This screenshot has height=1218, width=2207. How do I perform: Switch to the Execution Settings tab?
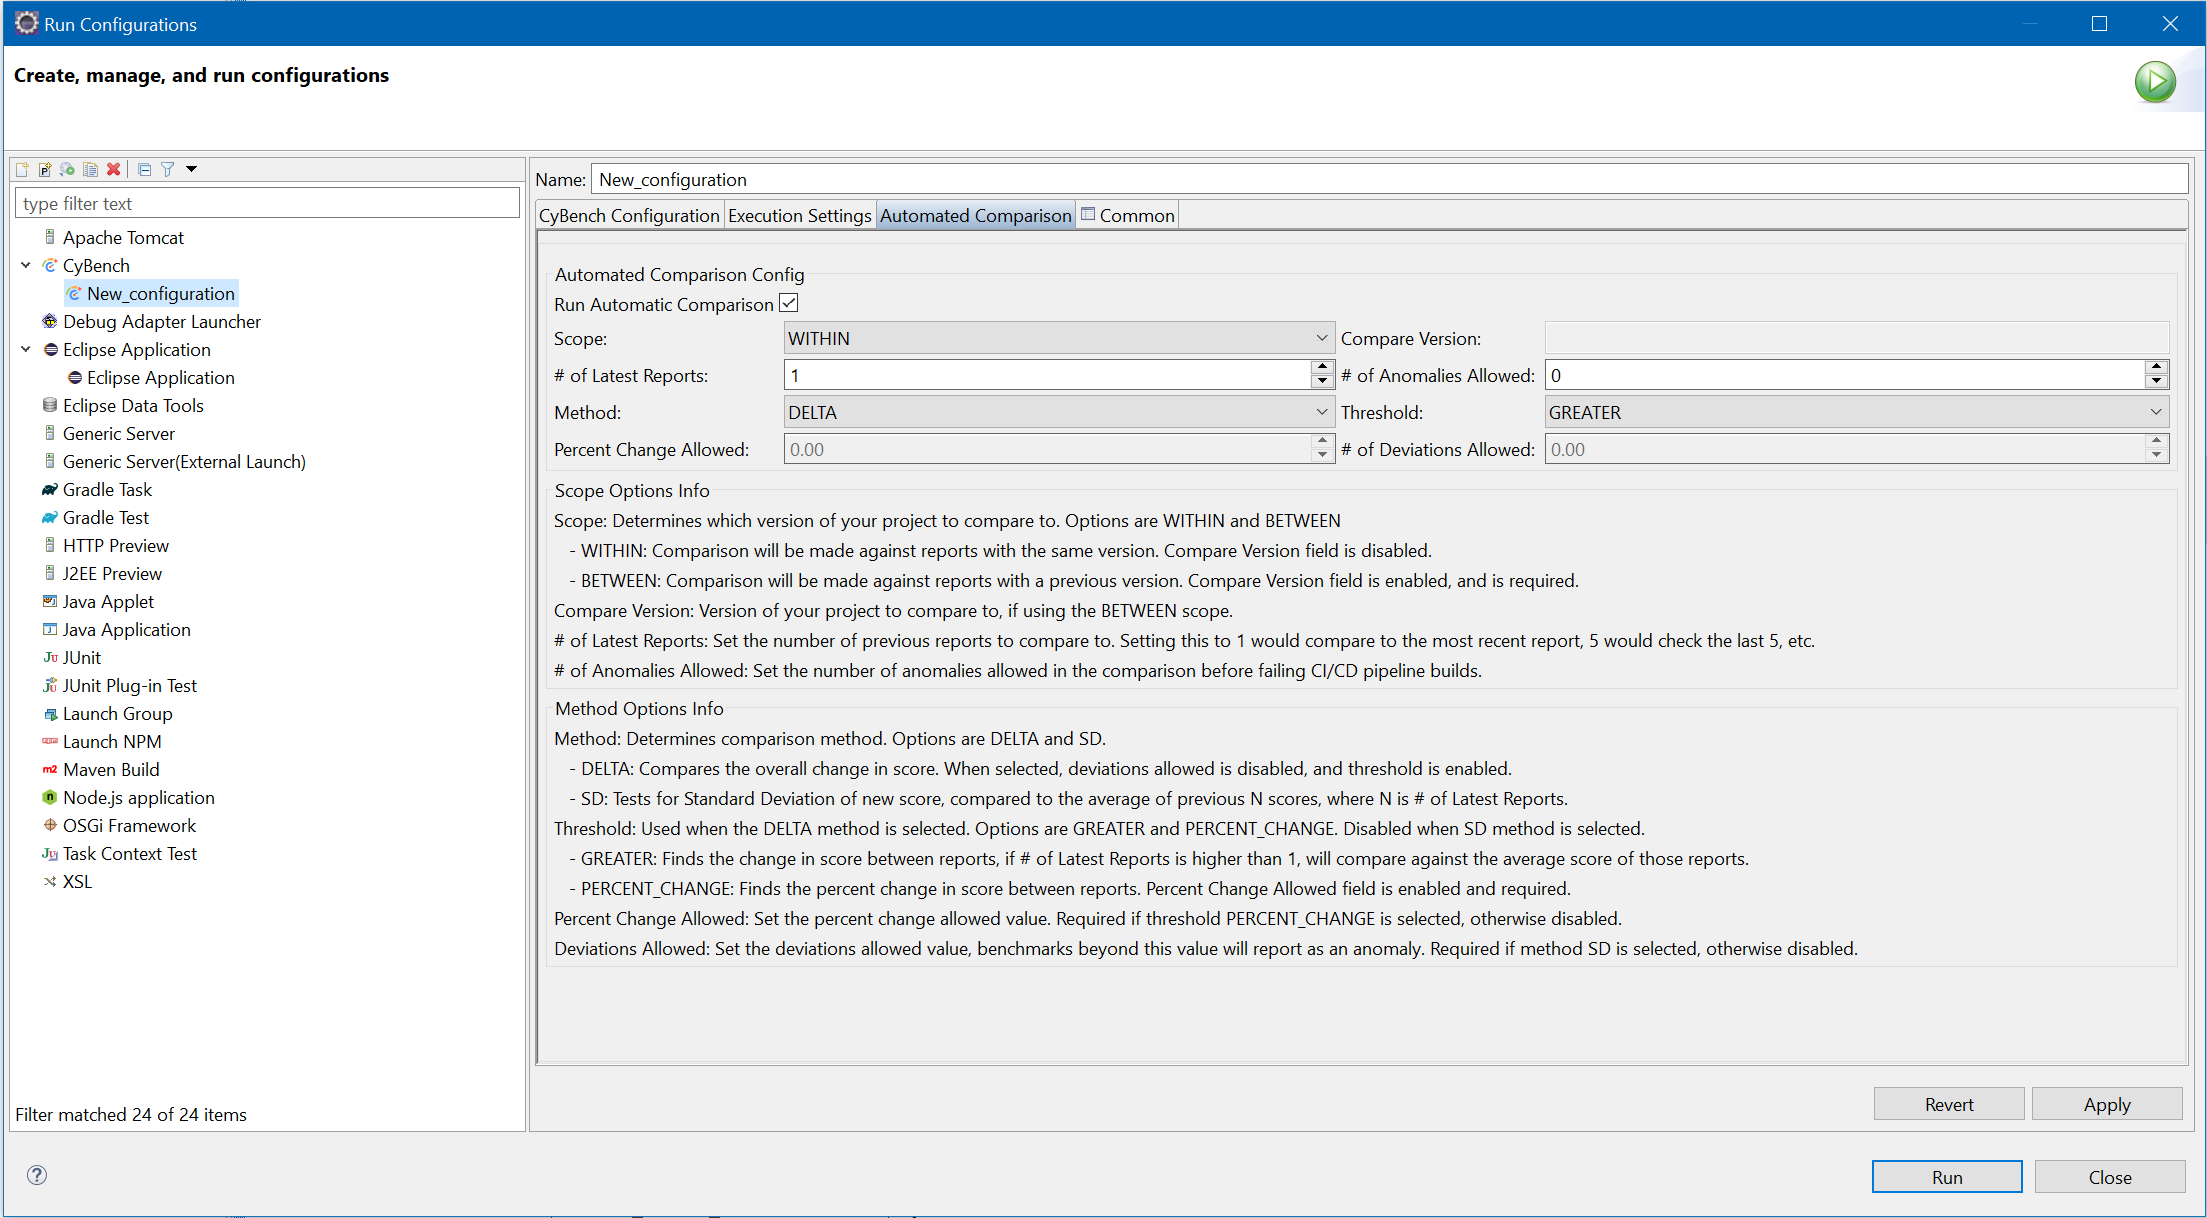click(799, 215)
